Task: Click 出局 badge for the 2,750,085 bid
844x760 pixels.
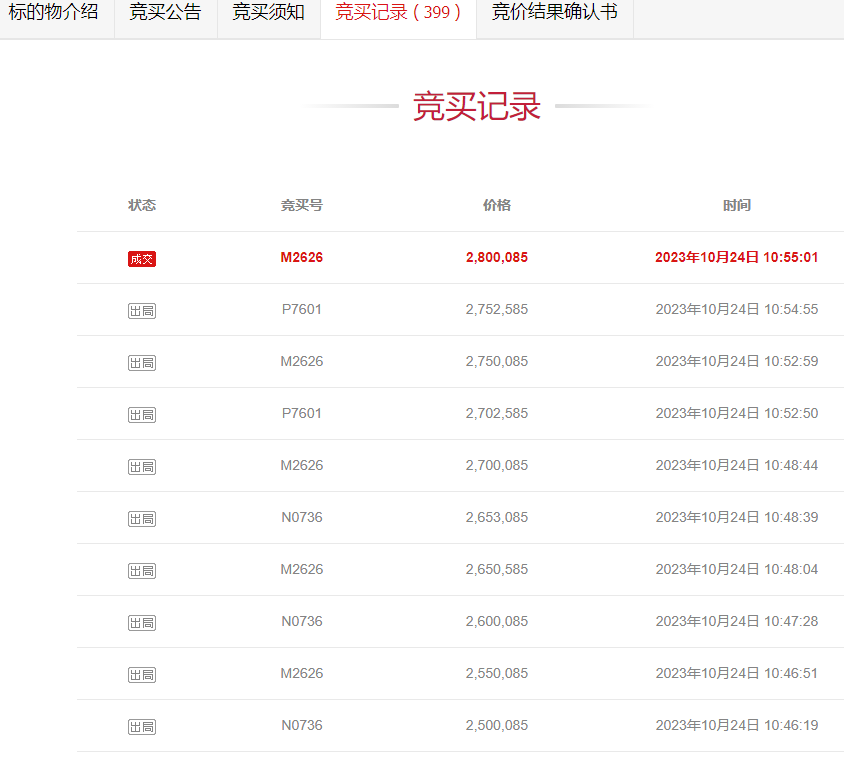Action: coord(142,363)
